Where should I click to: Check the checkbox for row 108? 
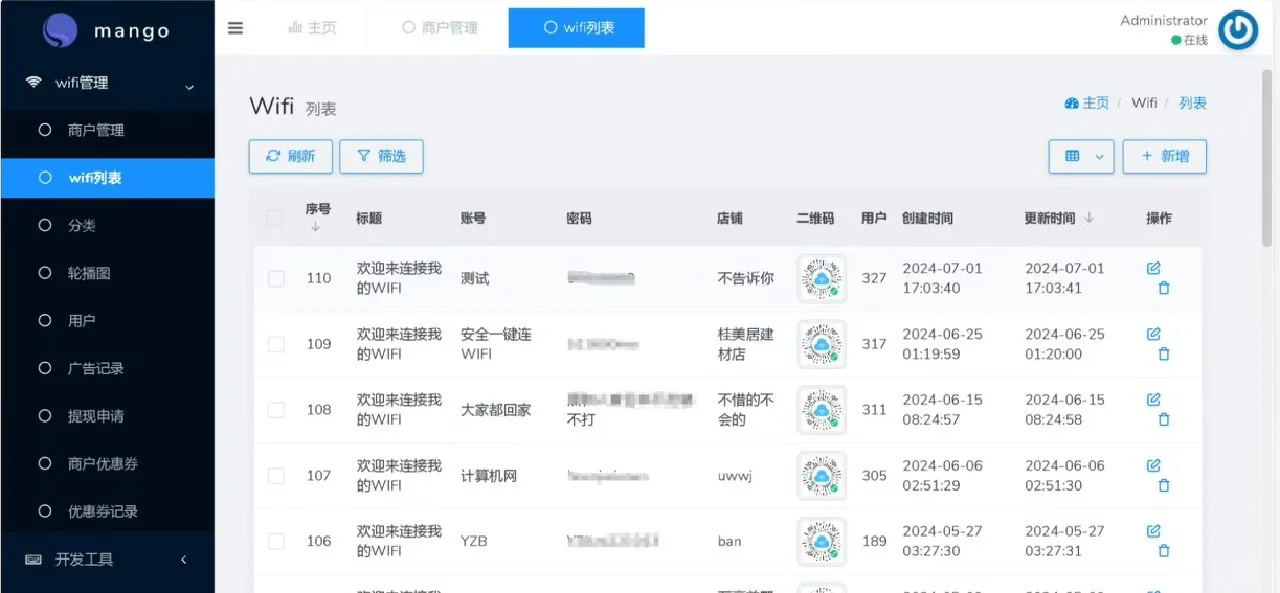pos(276,410)
